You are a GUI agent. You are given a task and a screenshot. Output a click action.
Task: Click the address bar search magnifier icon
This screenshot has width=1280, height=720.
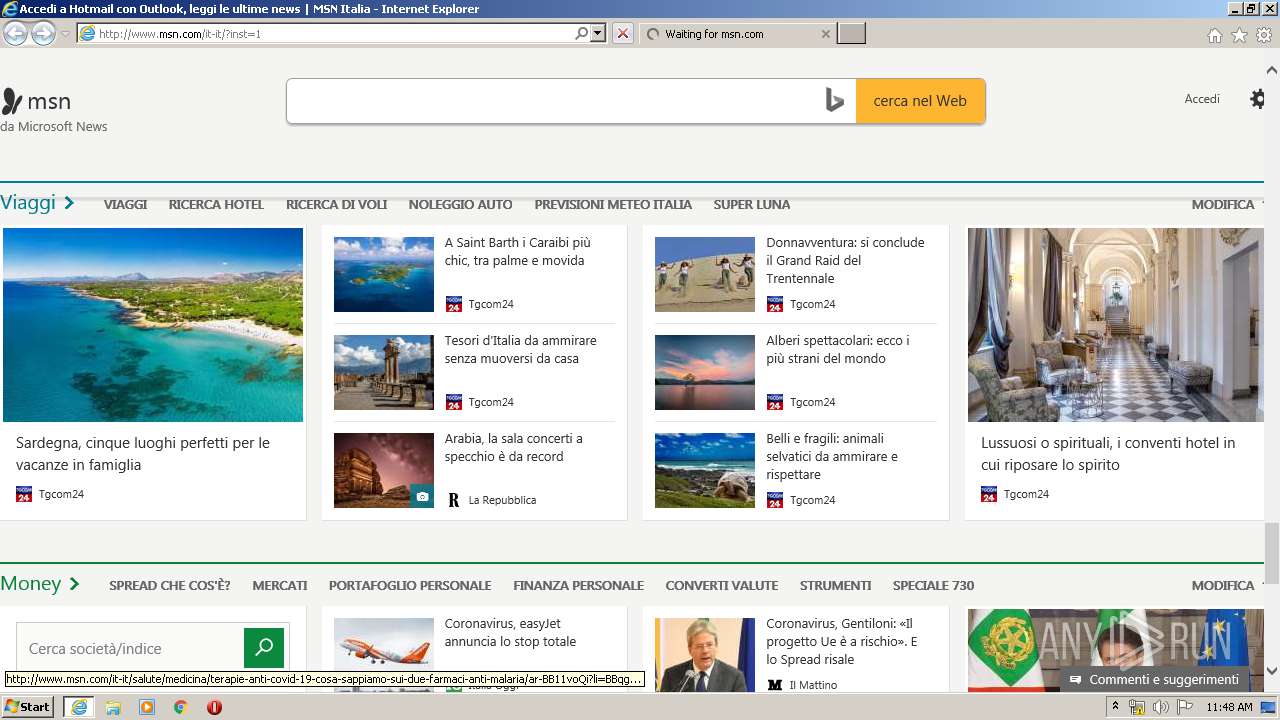582,33
